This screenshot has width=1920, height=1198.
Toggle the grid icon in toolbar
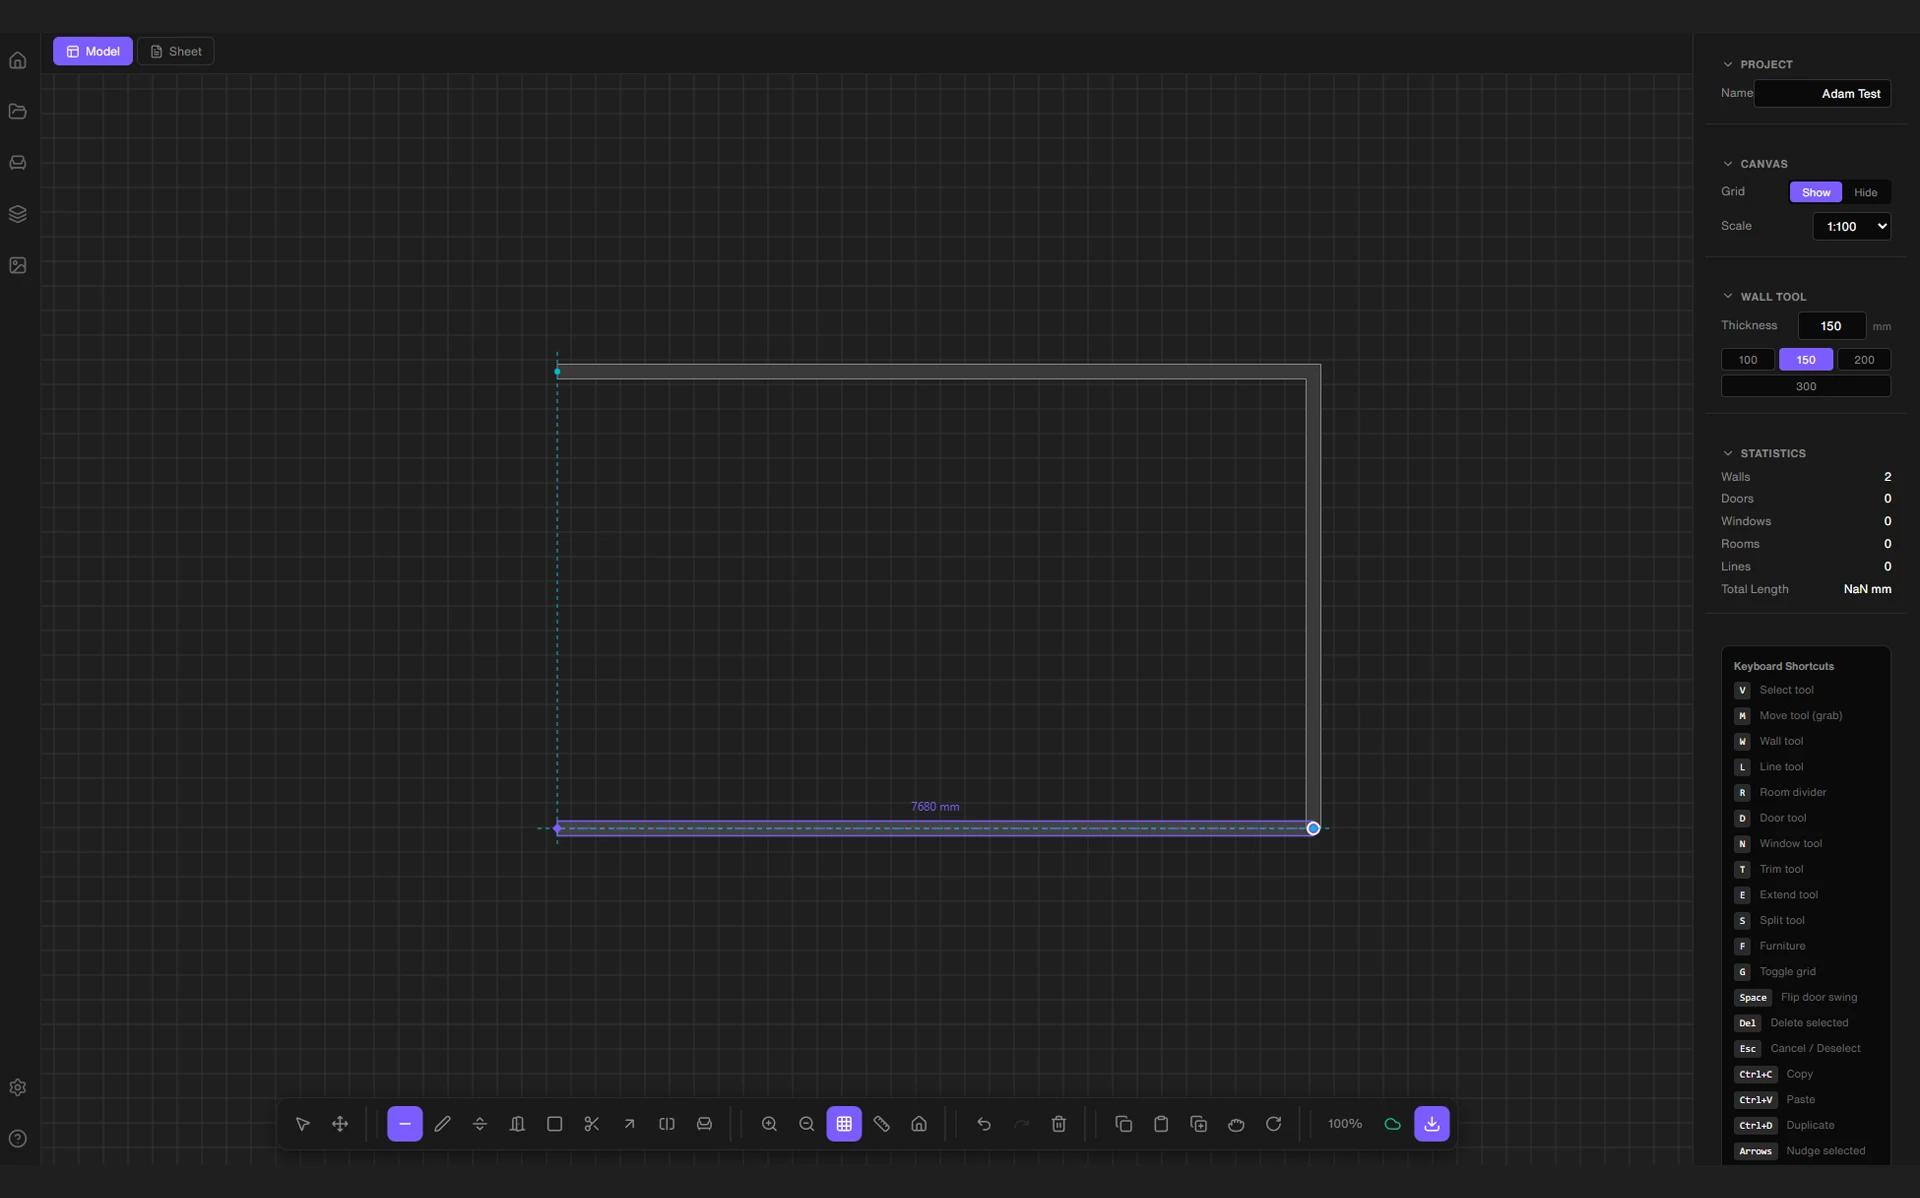[844, 1124]
